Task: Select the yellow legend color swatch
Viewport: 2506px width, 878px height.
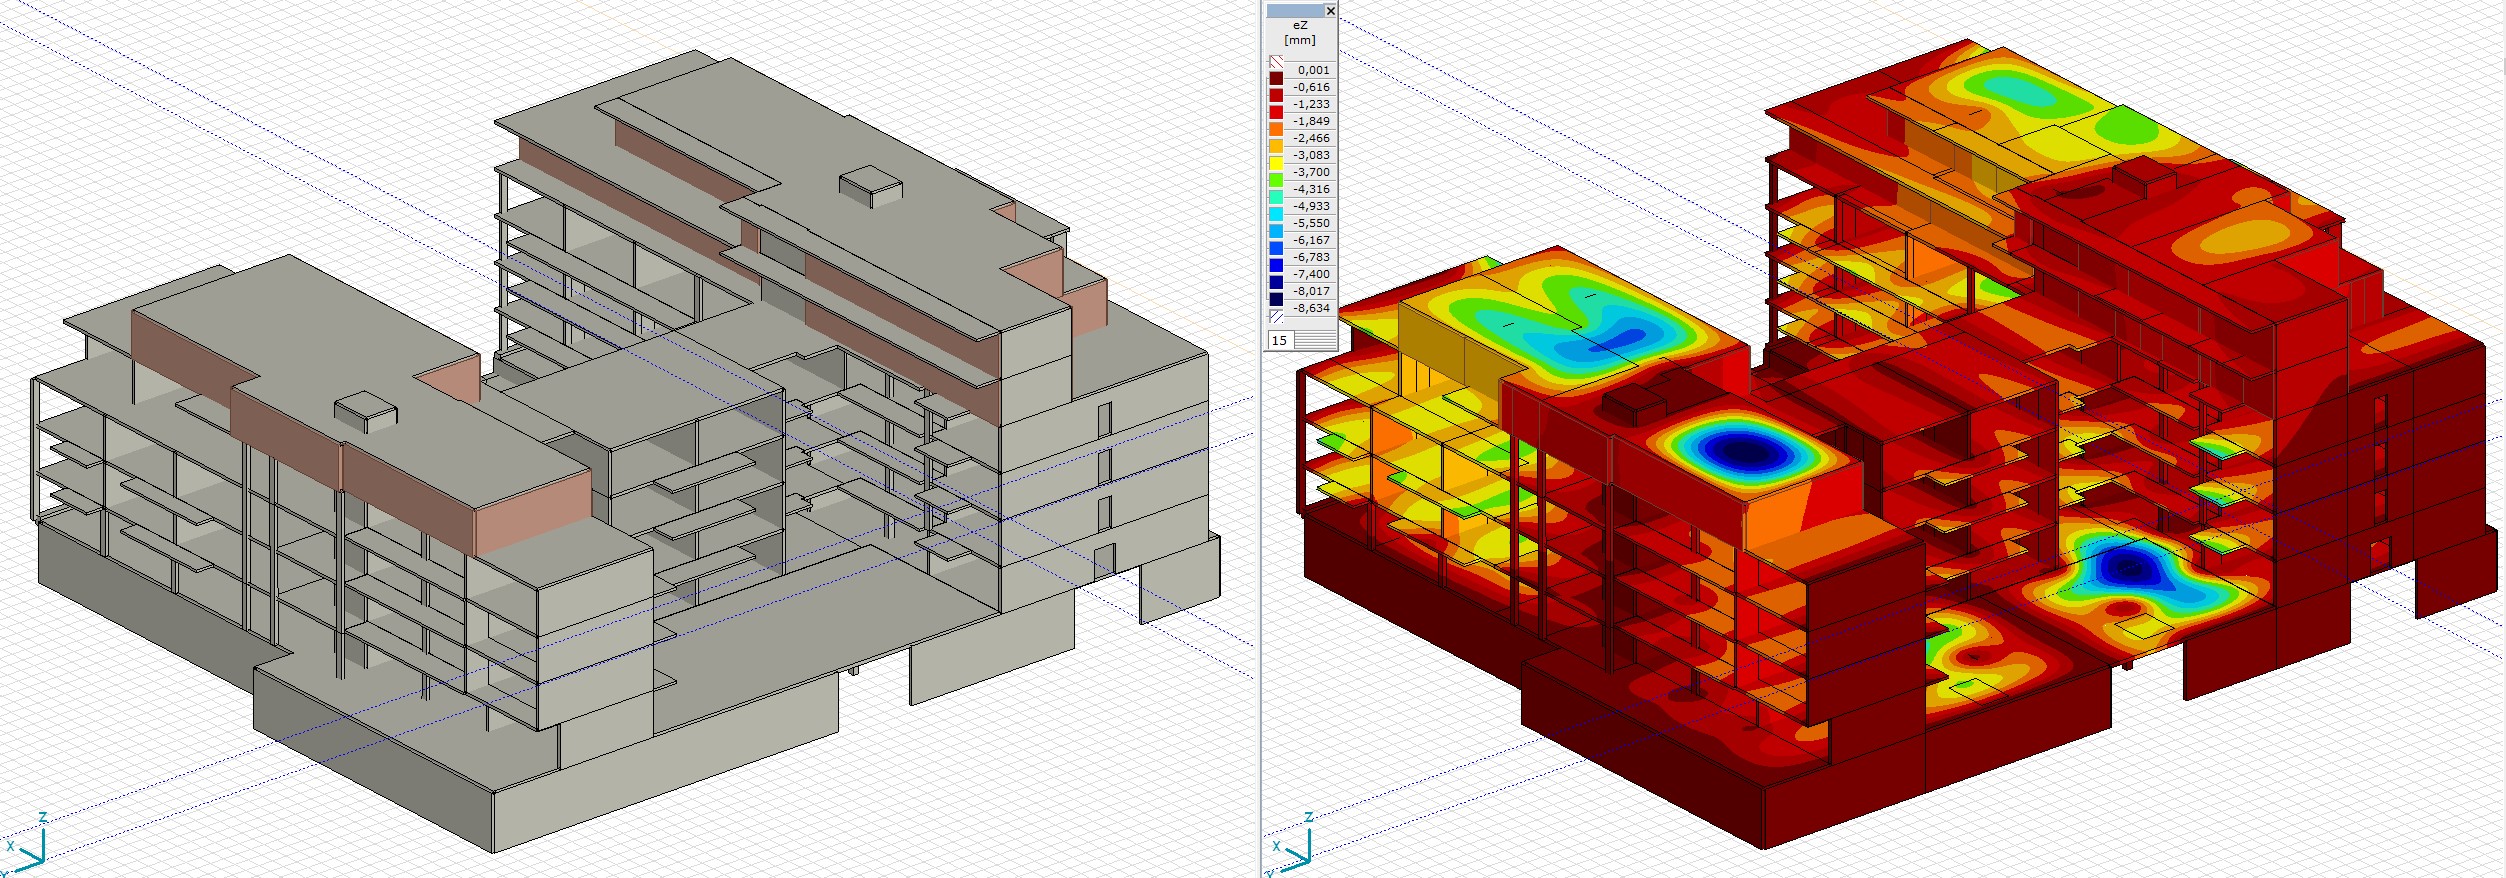Action: coord(1276,163)
